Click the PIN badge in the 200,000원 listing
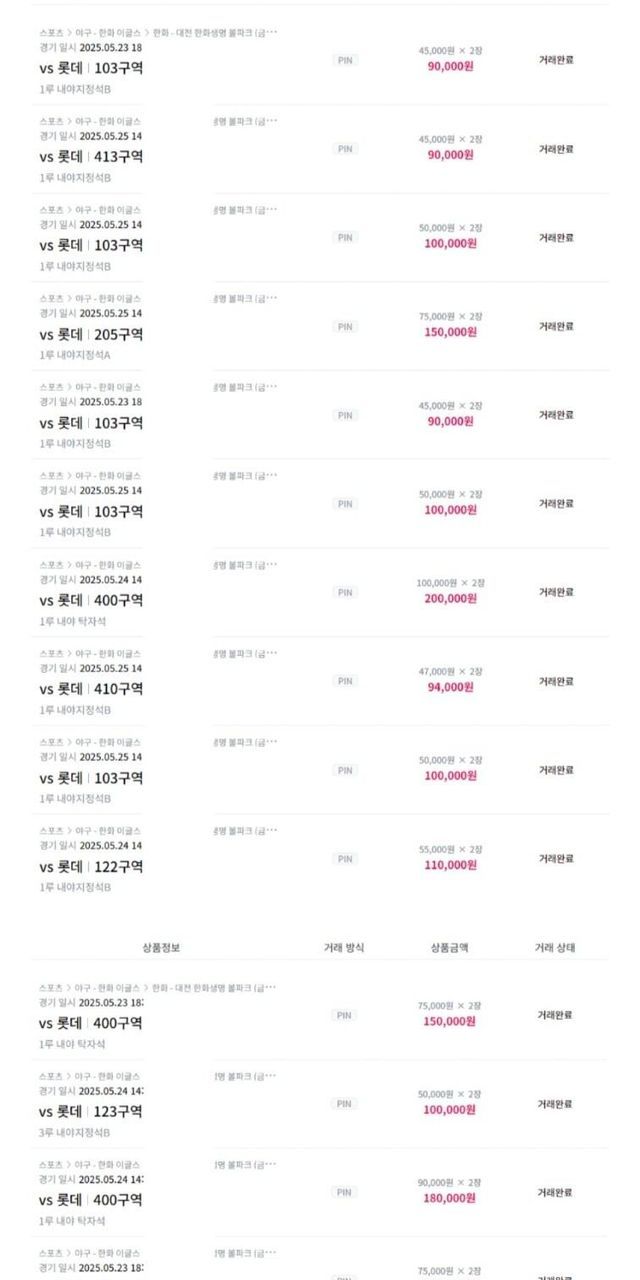This screenshot has height=1280, width=640. (345, 592)
